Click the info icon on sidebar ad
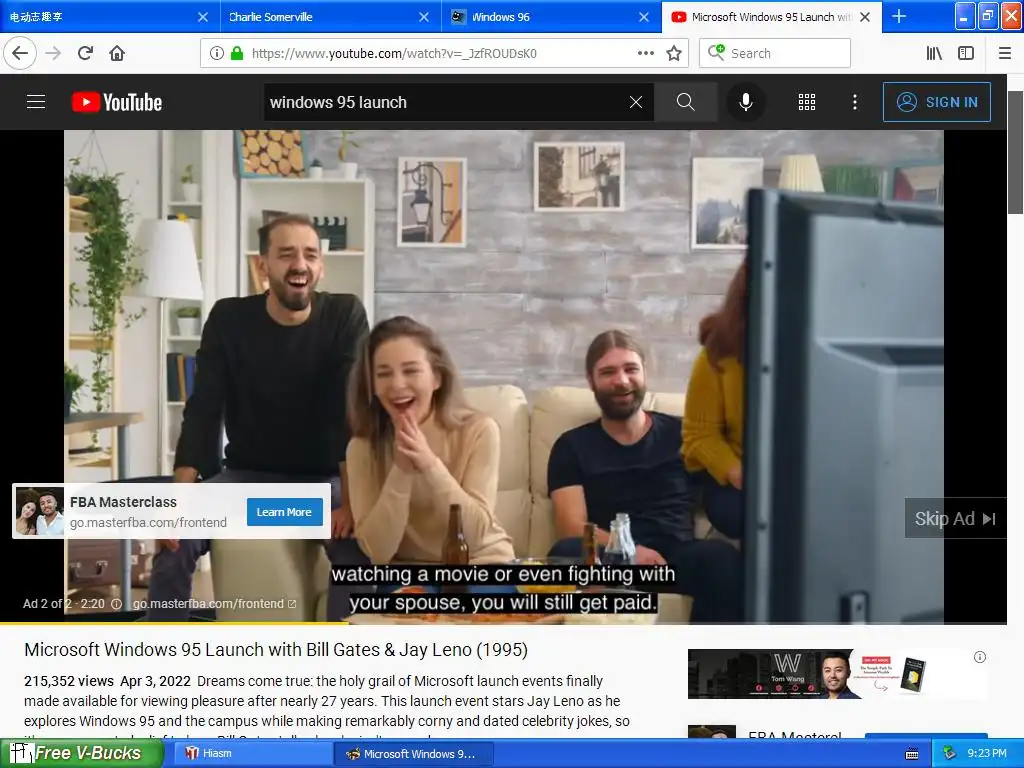This screenshot has width=1024, height=768. 980,657
